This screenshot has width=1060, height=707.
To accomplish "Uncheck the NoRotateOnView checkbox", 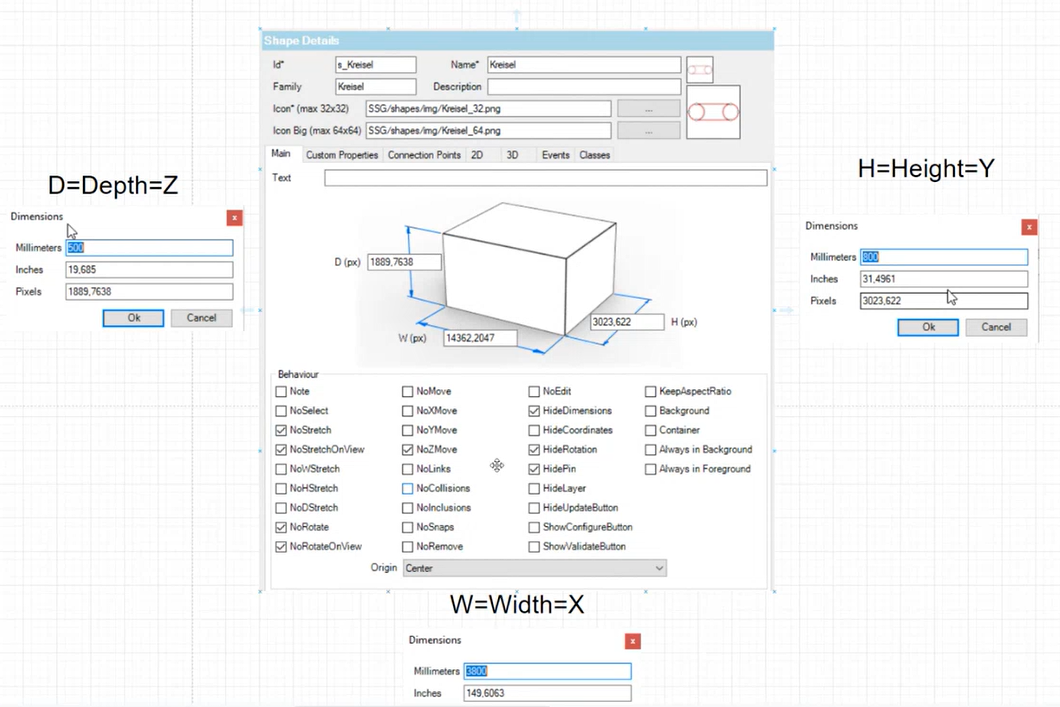I will (281, 547).
